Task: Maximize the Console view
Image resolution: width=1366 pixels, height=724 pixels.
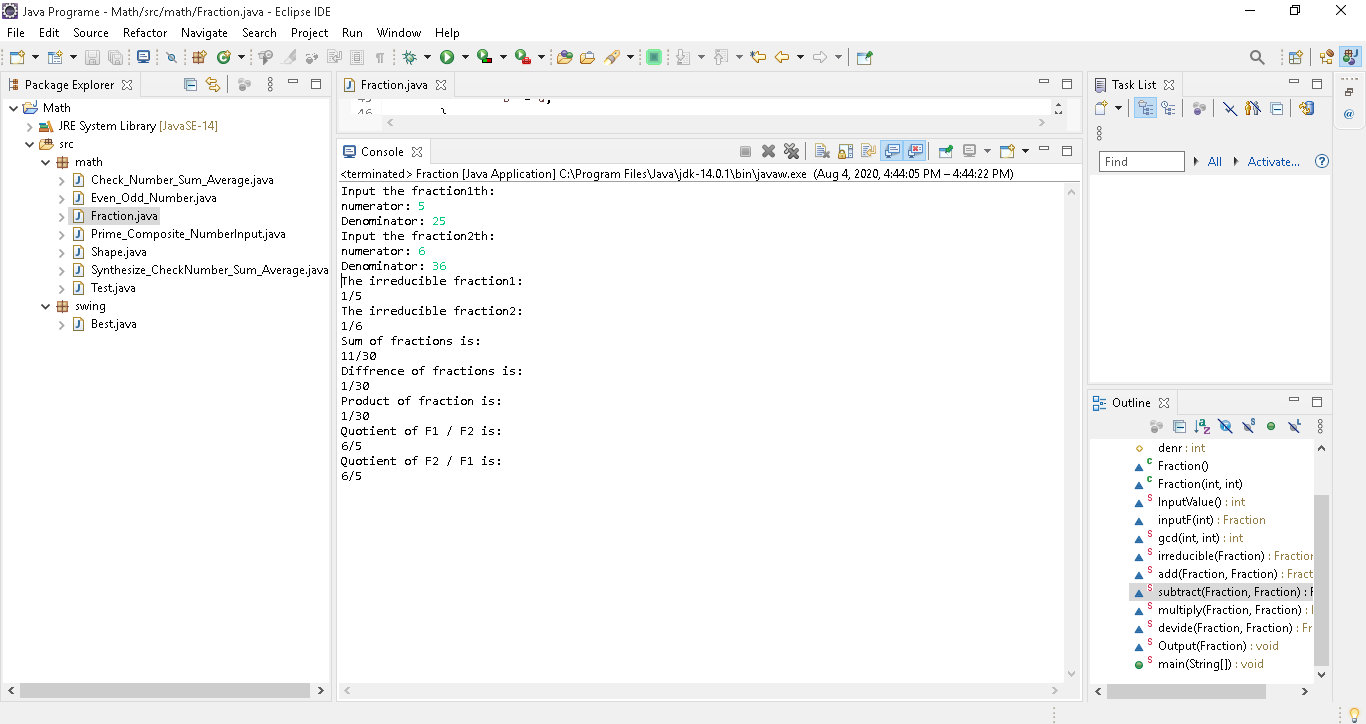Action: coord(1067,151)
